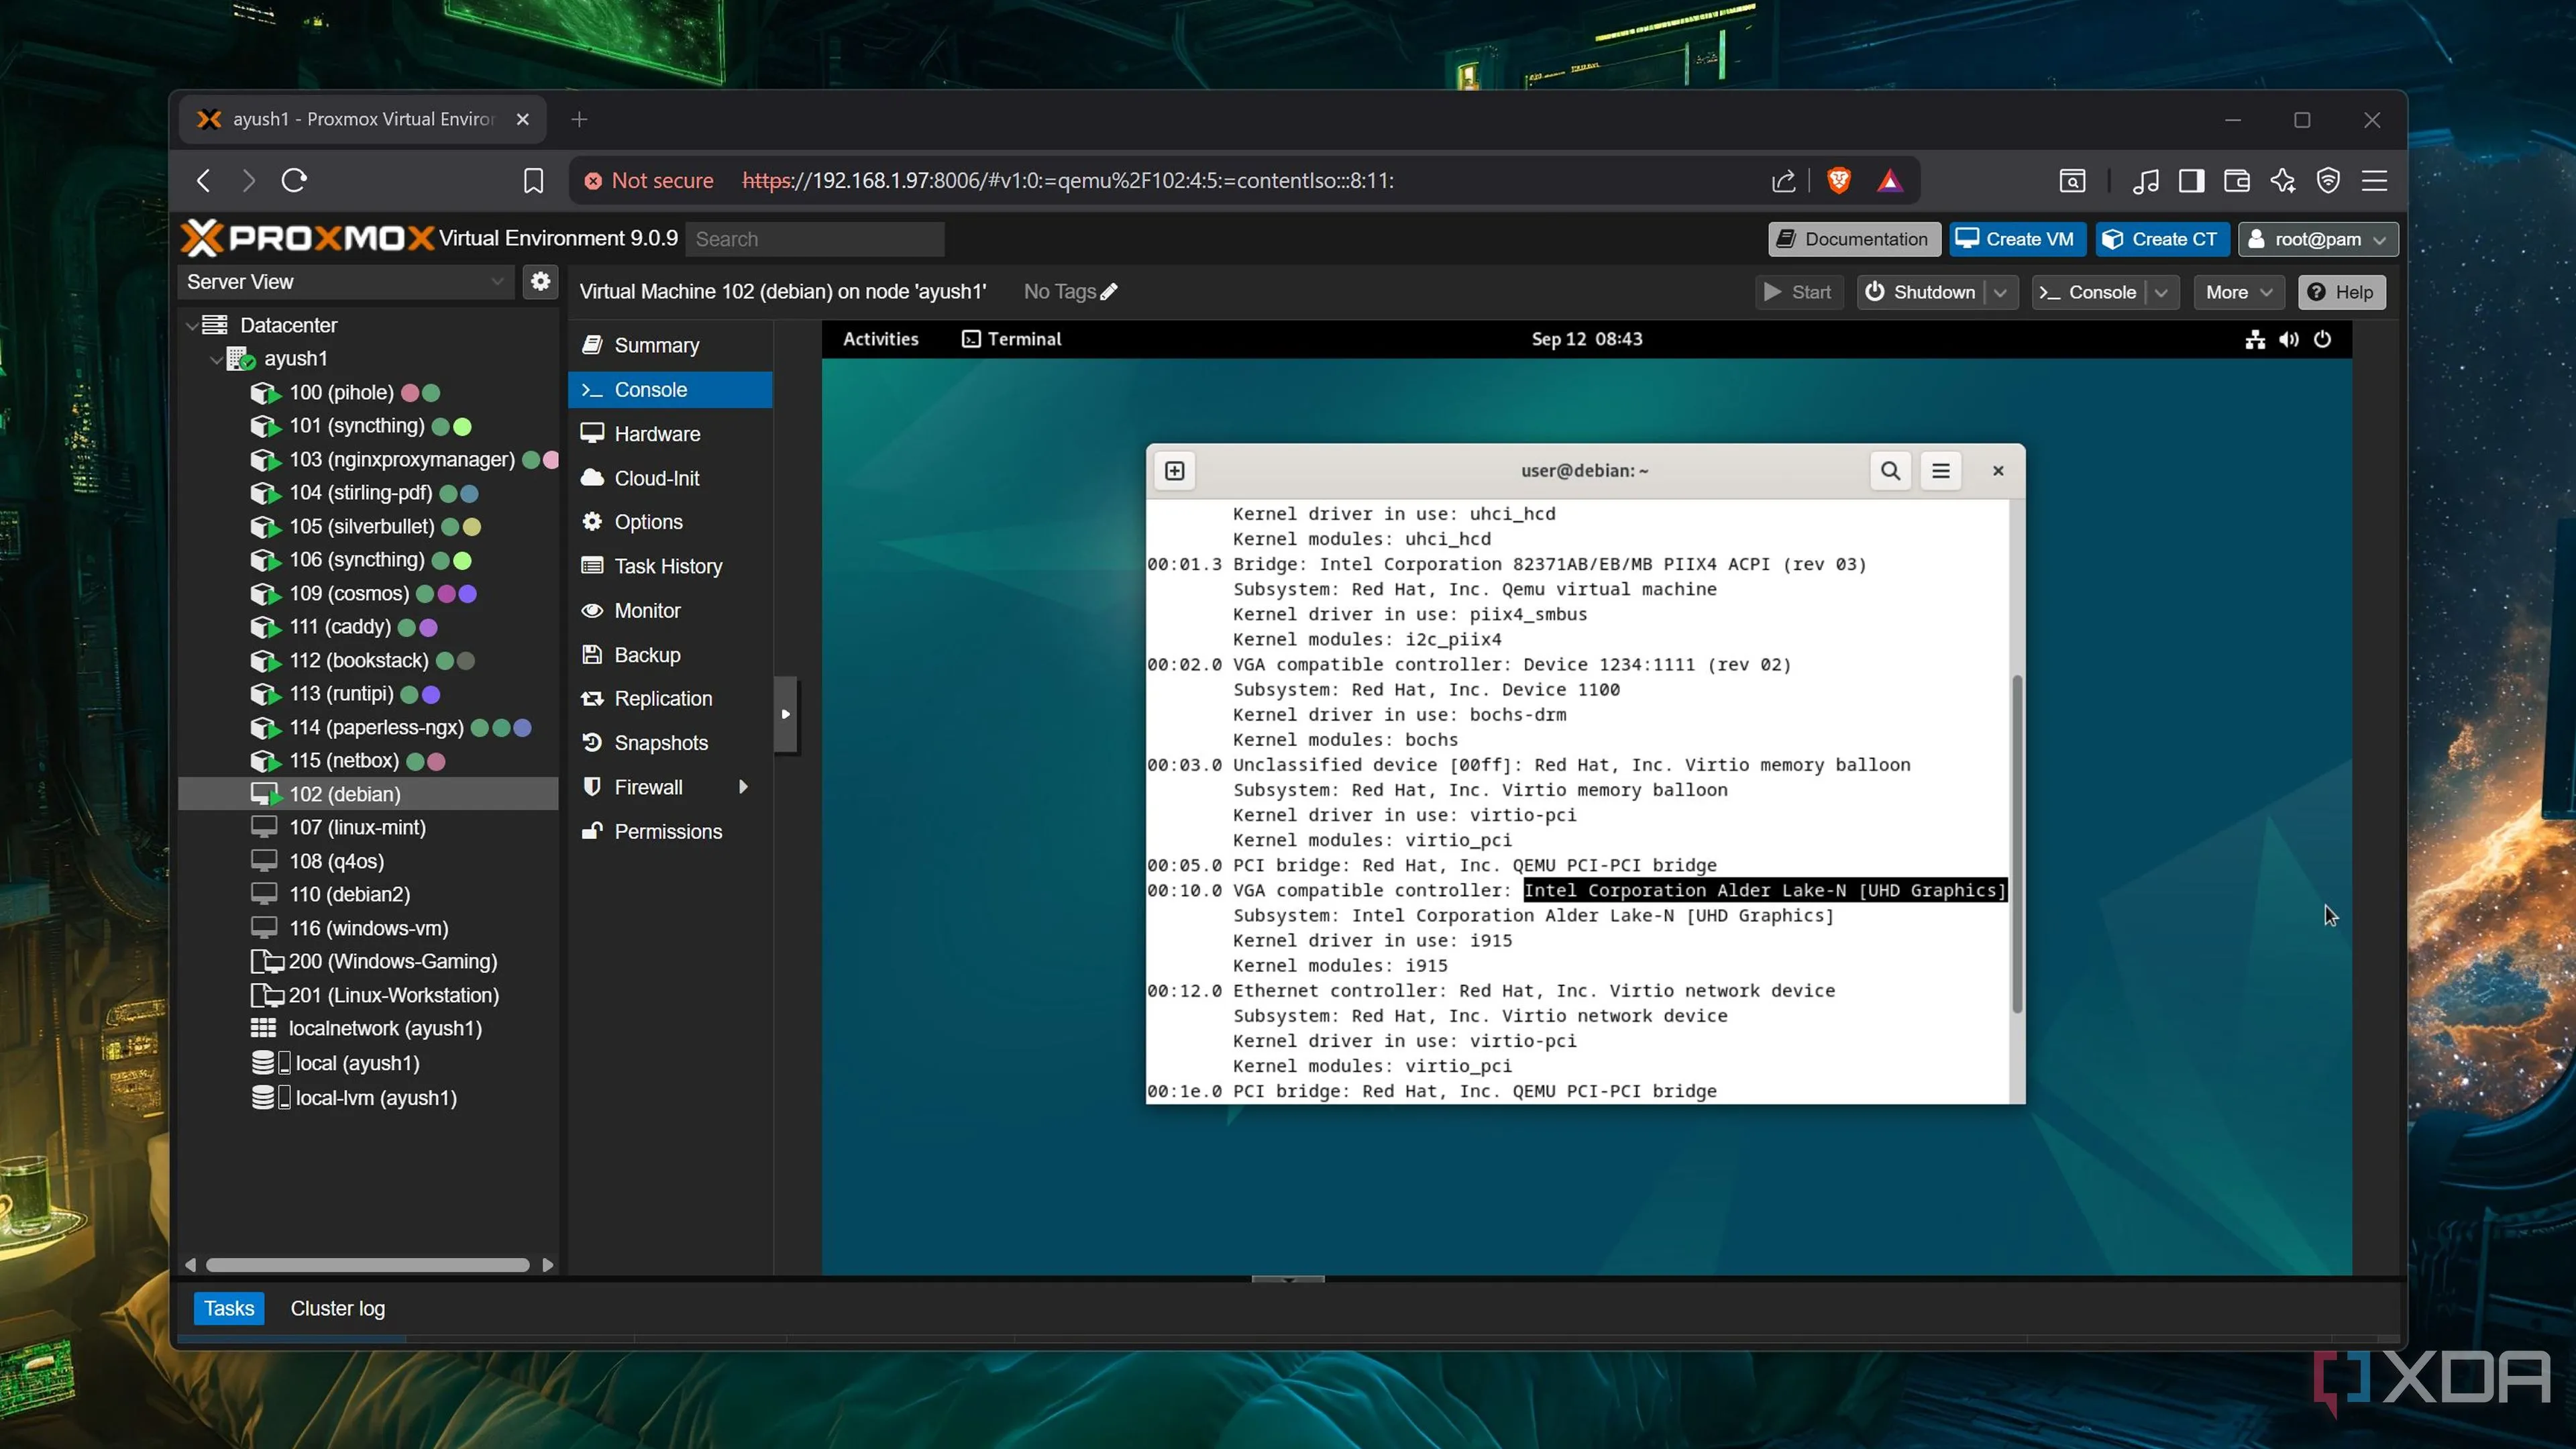Open the terminal window hamburger menu

click(x=1941, y=470)
